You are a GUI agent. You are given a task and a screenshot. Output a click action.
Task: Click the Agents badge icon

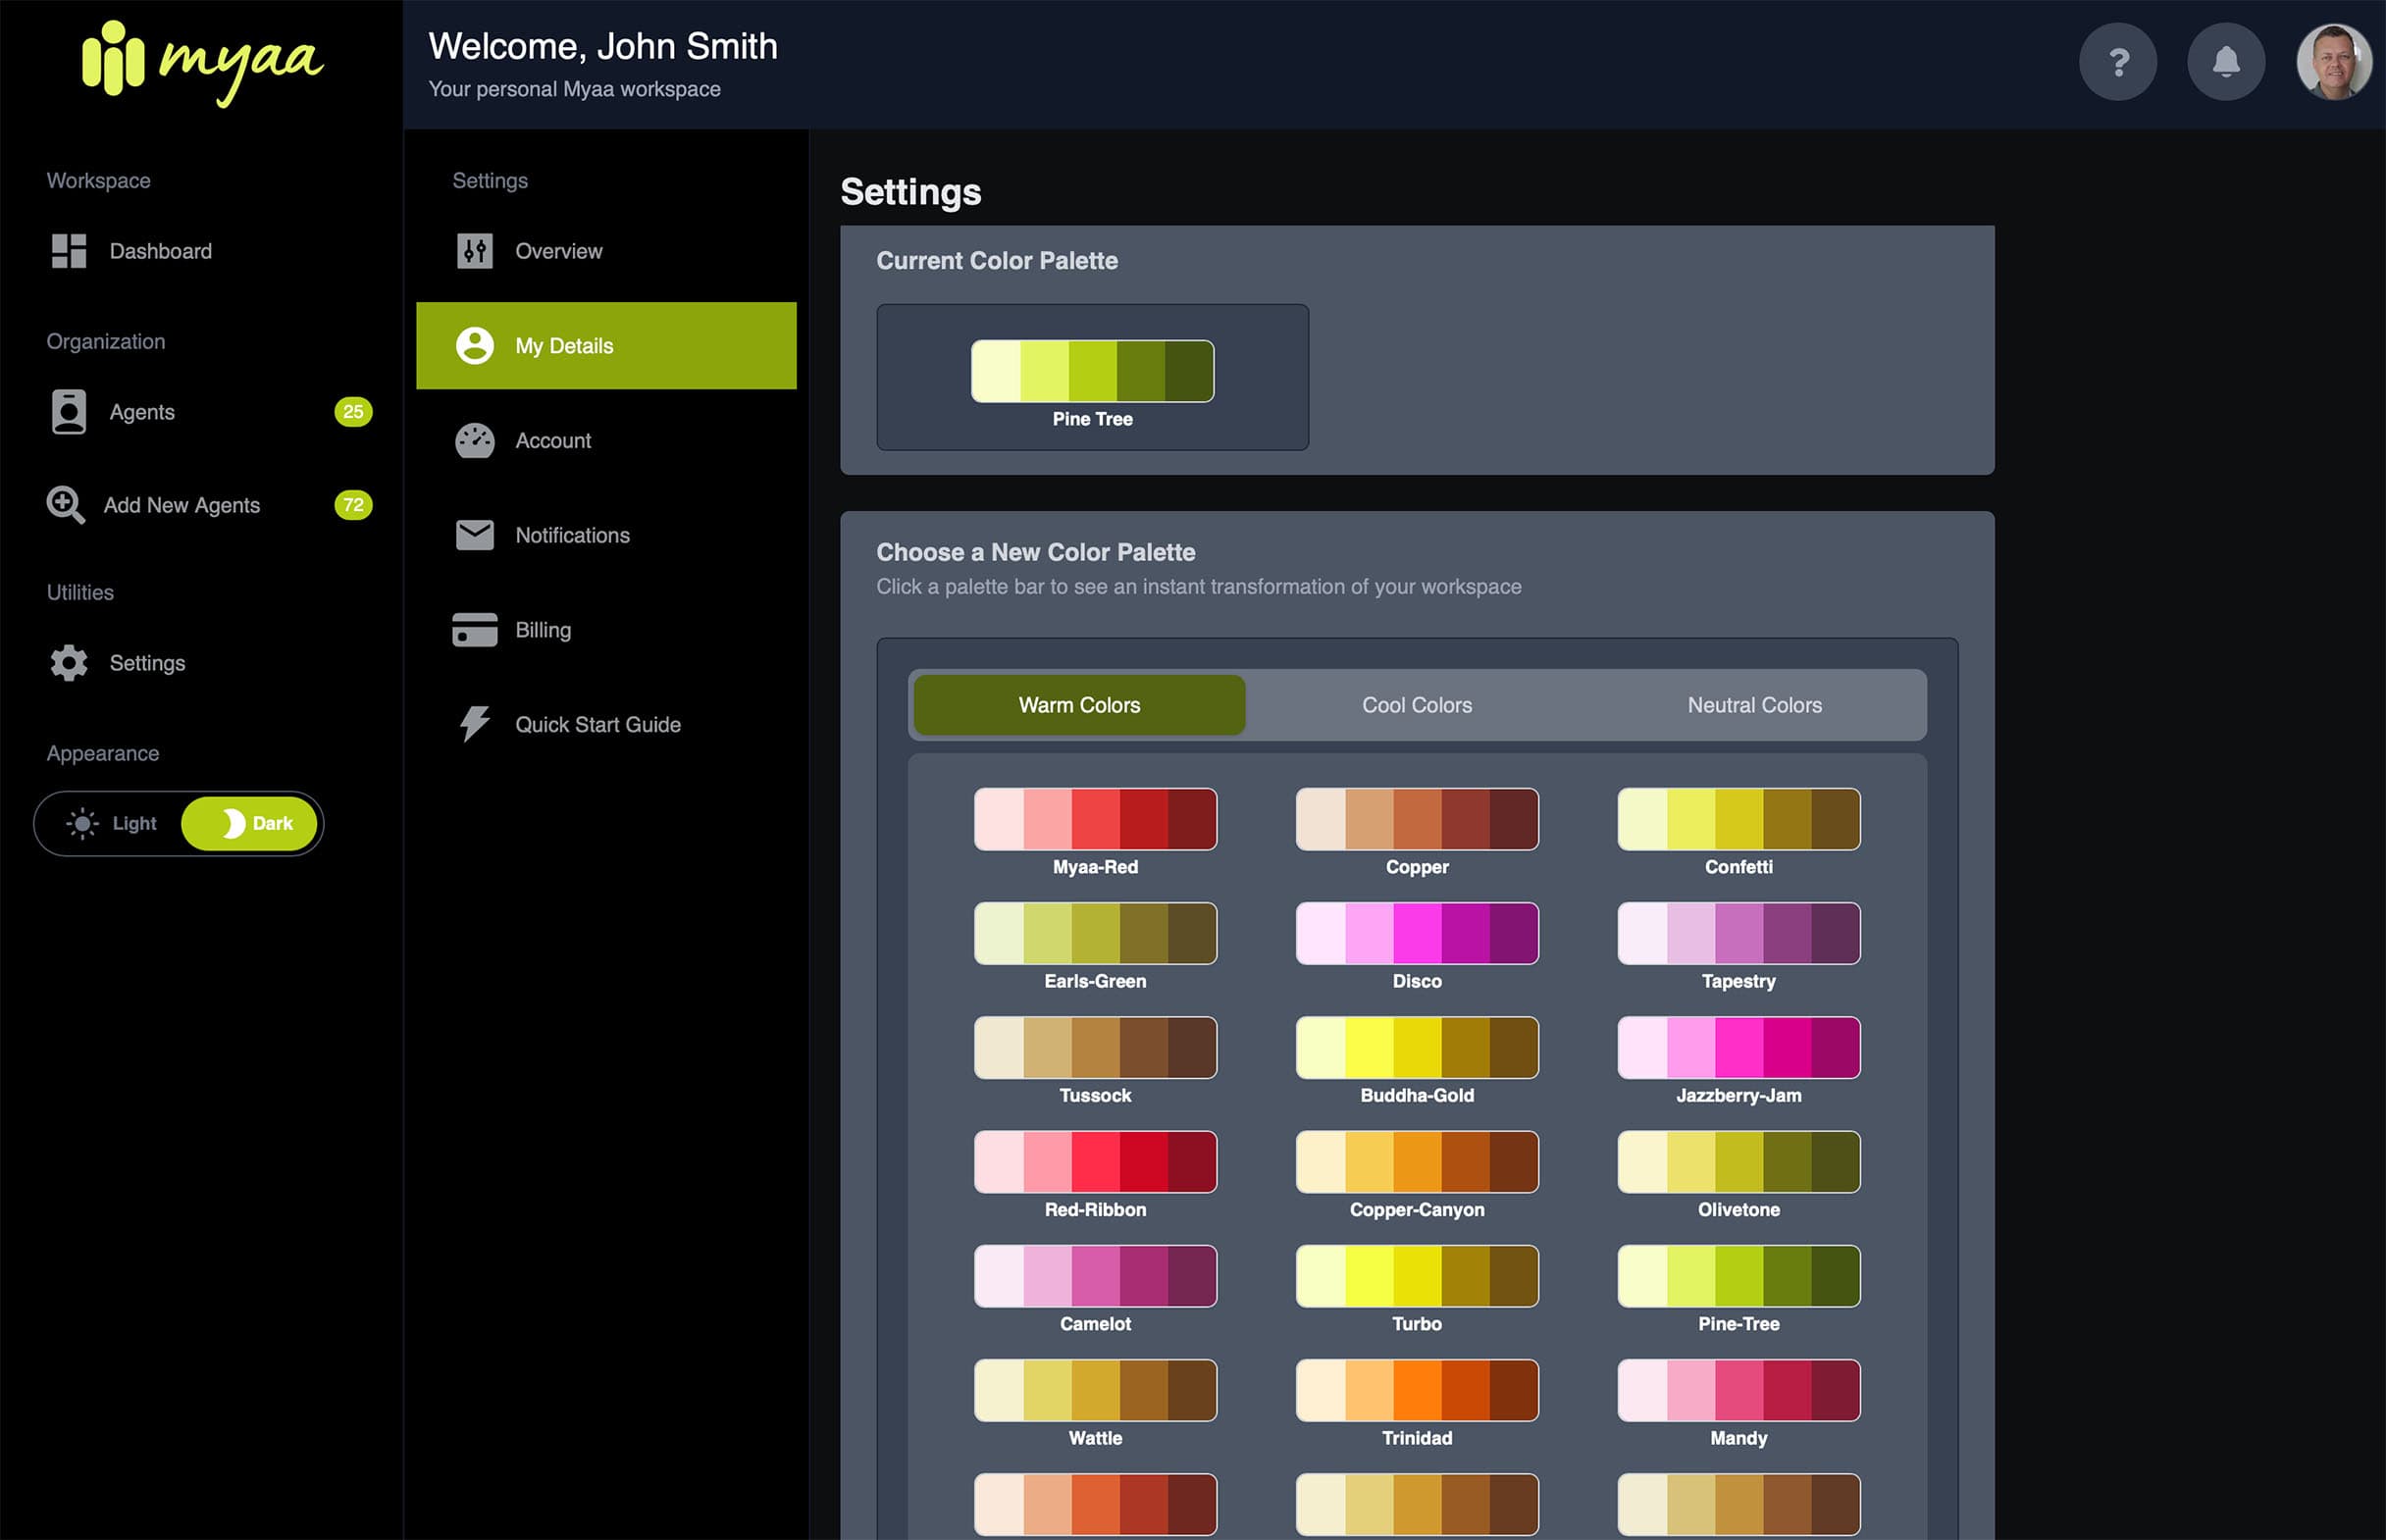tap(69, 412)
